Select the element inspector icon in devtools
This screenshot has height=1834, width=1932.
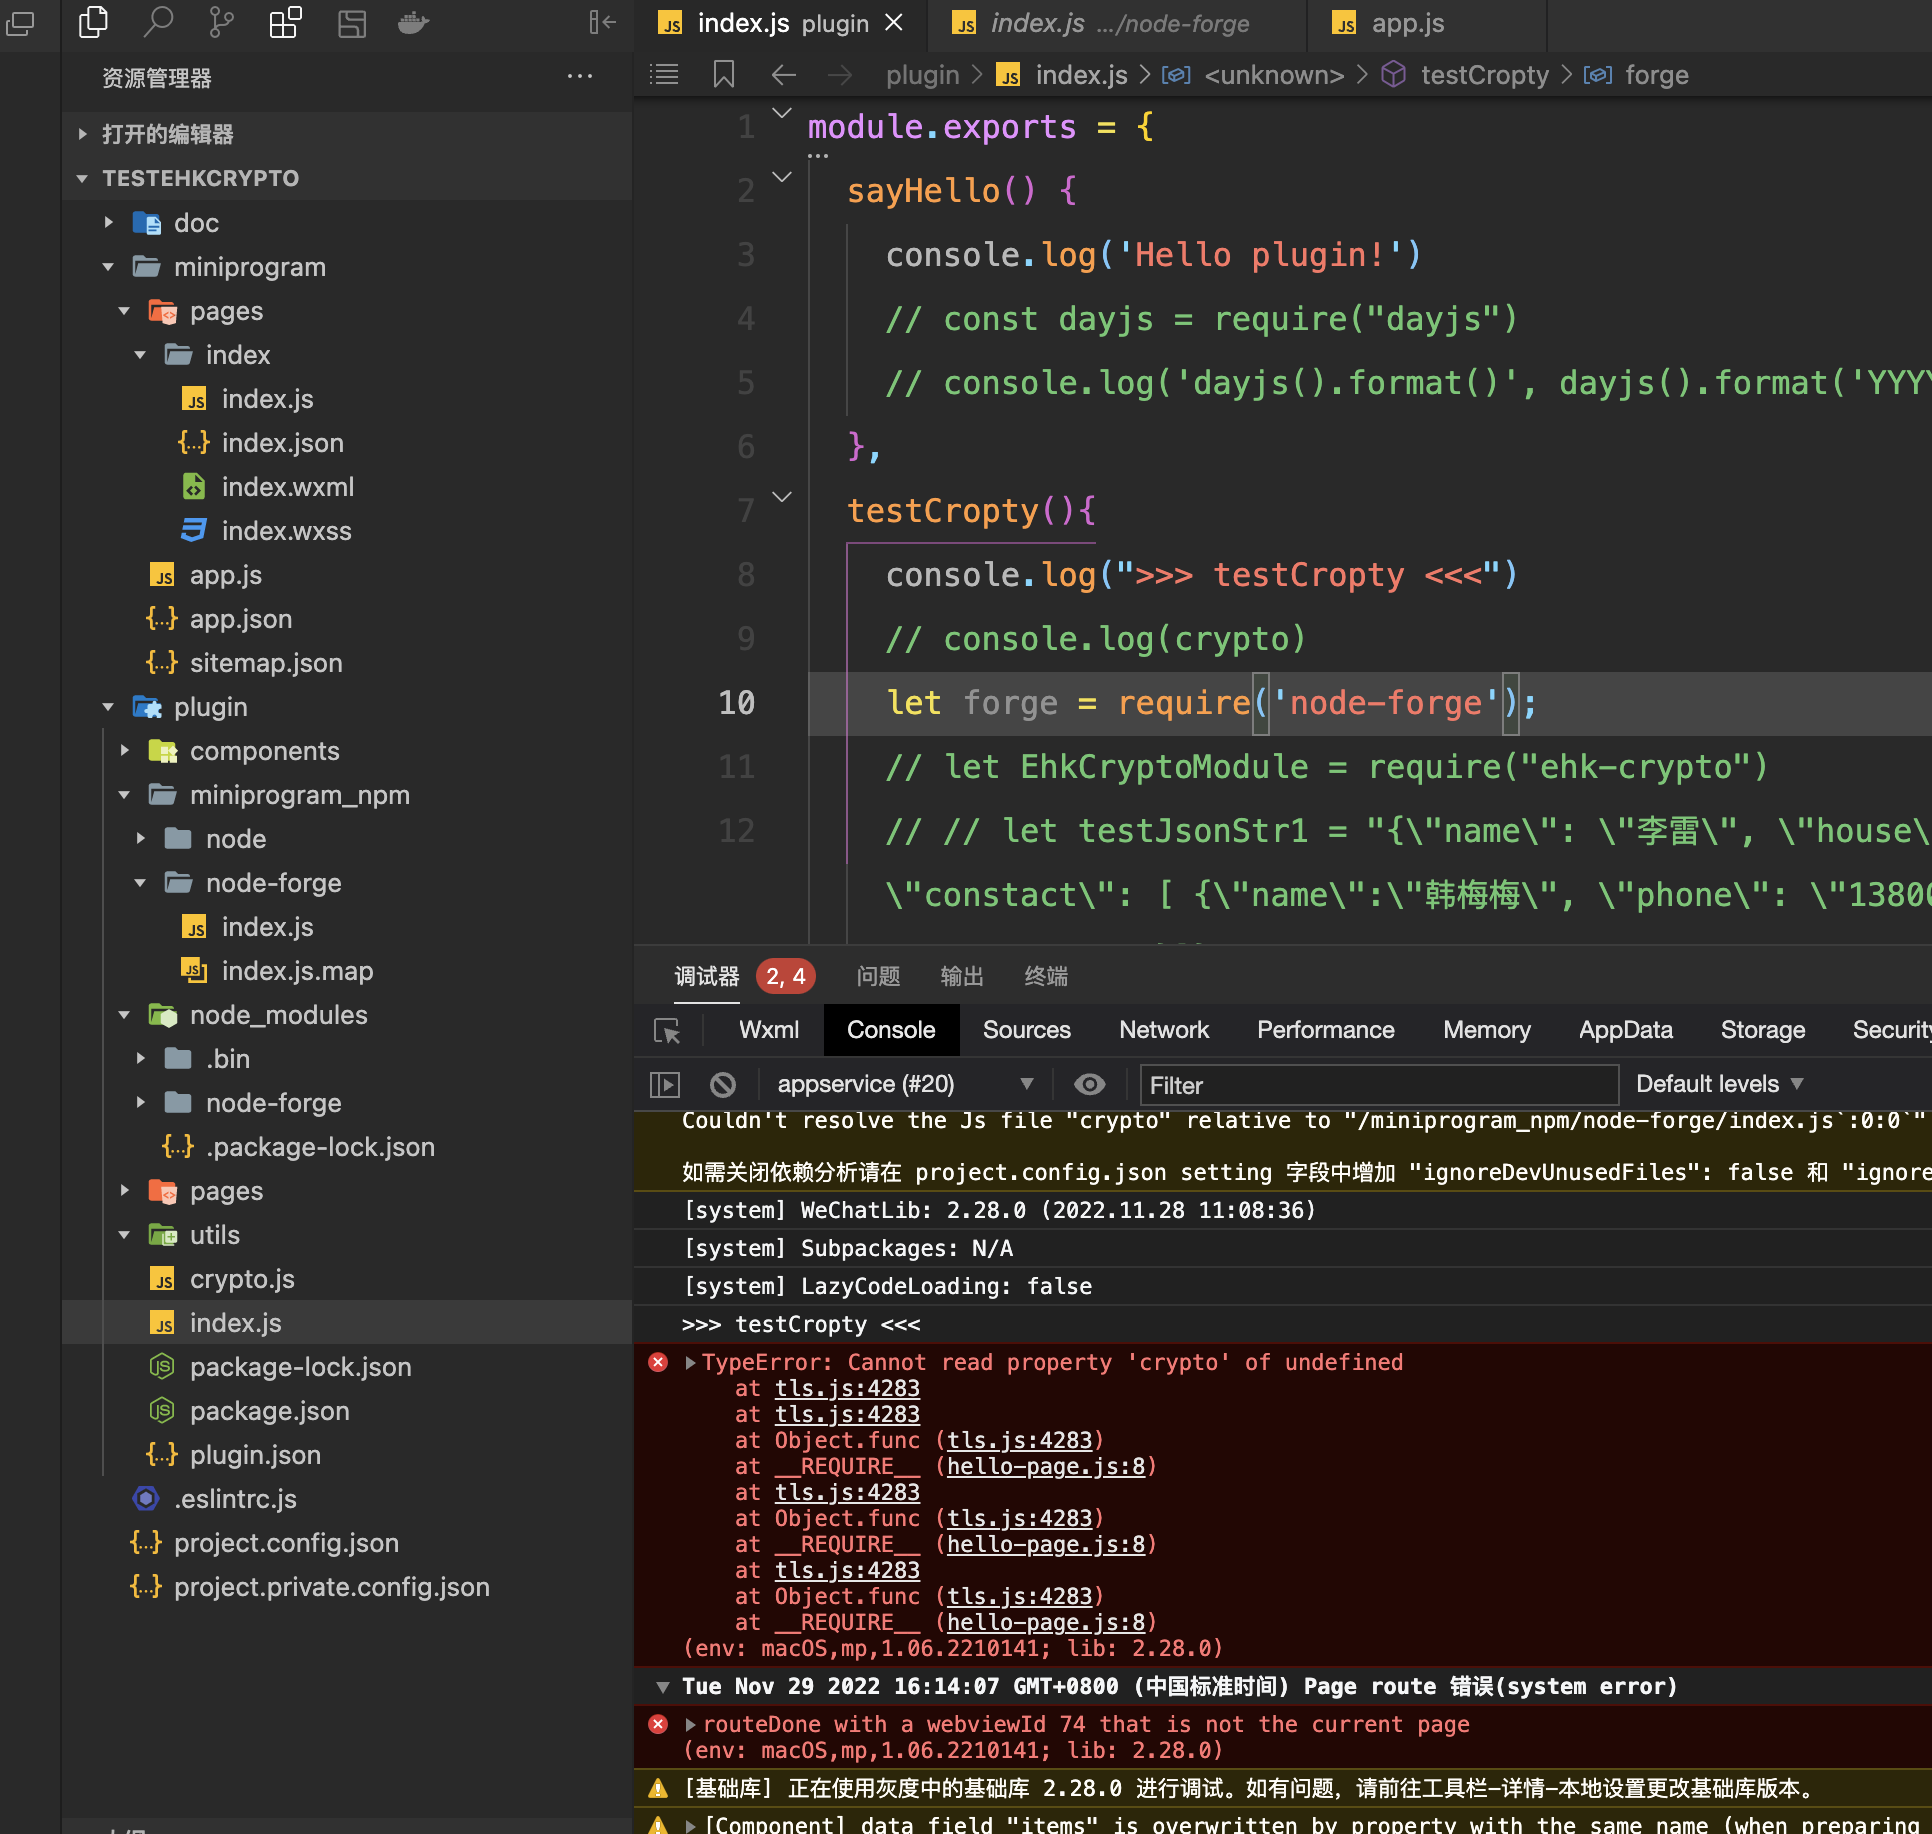[x=666, y=1031]
